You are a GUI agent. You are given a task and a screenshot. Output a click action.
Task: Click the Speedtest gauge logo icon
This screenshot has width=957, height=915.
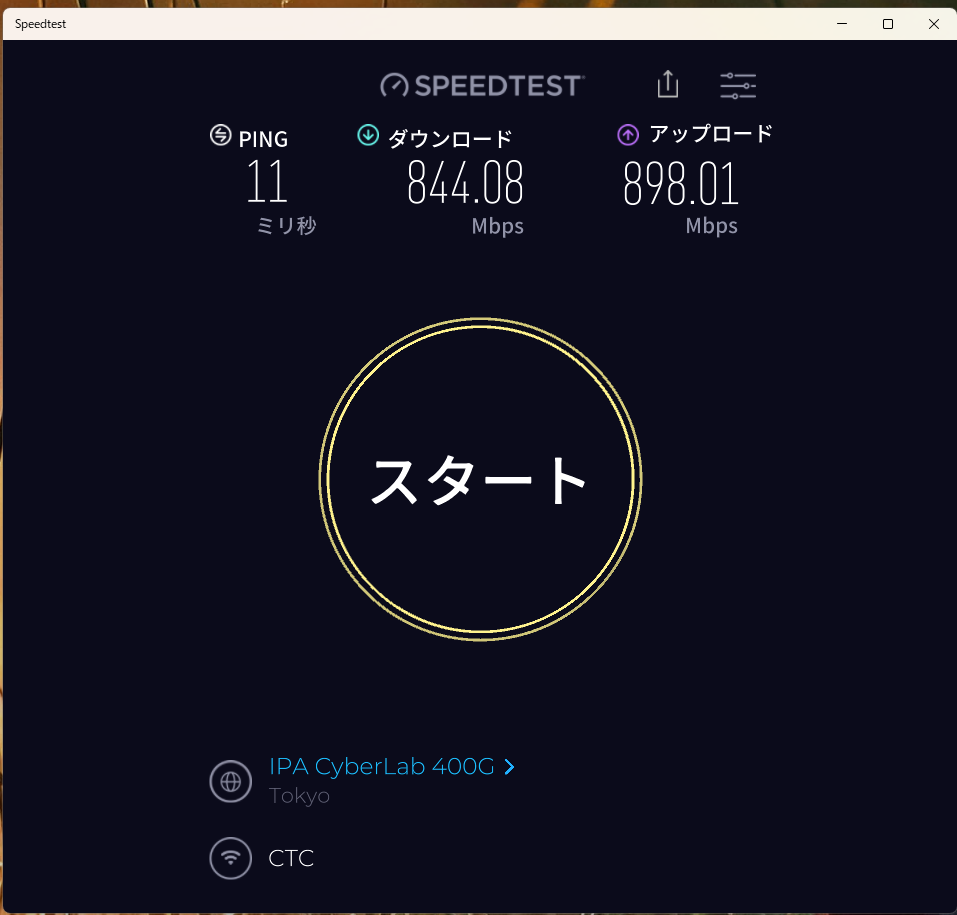click(392, 85)
